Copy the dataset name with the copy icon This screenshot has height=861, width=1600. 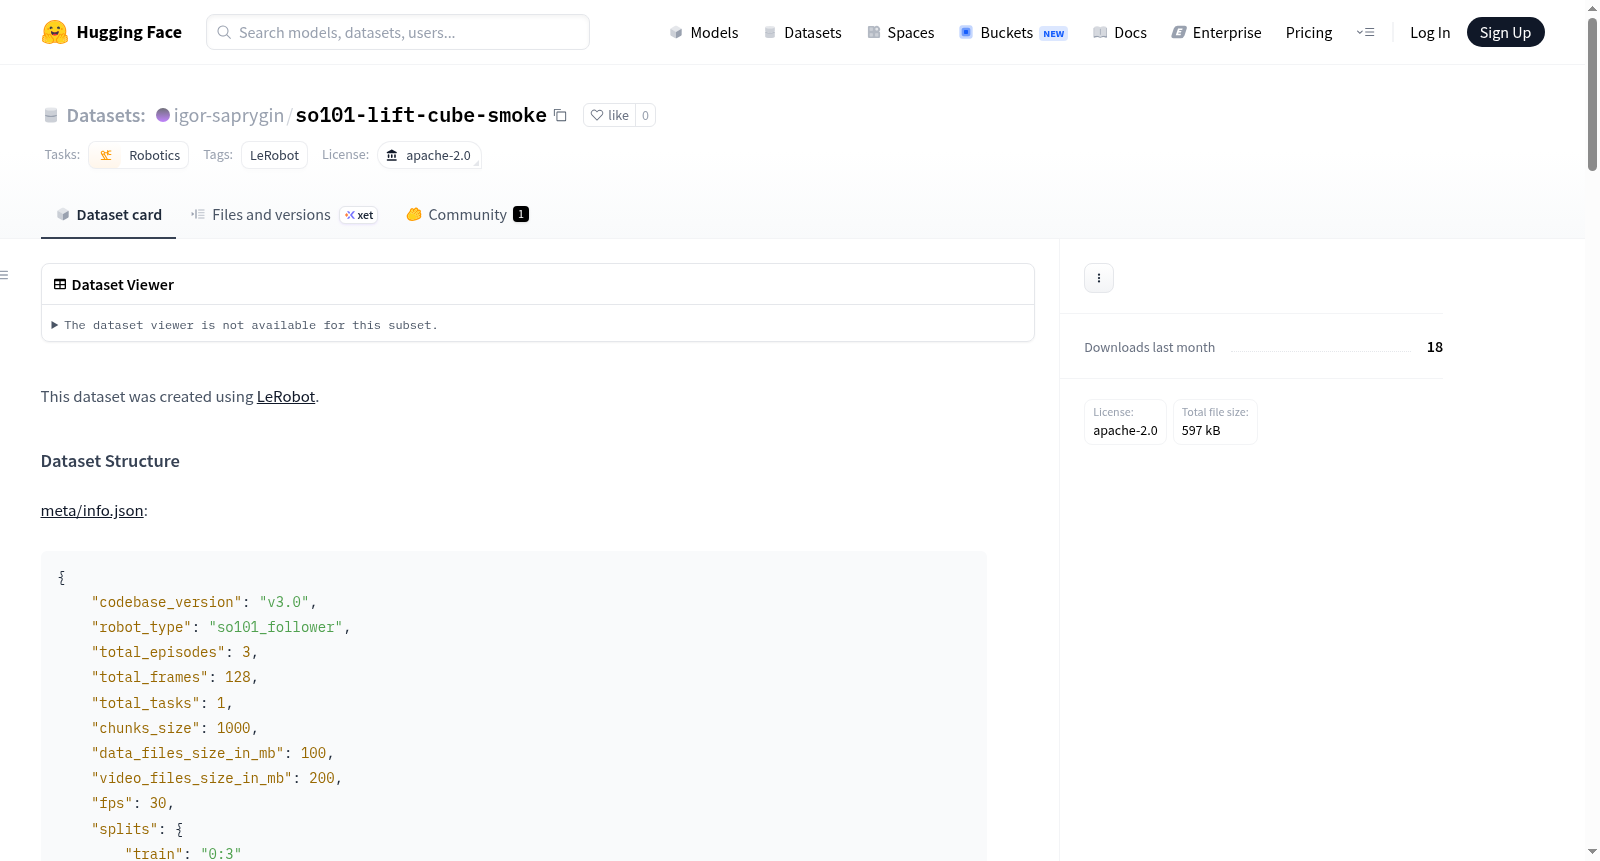point(561,115)
